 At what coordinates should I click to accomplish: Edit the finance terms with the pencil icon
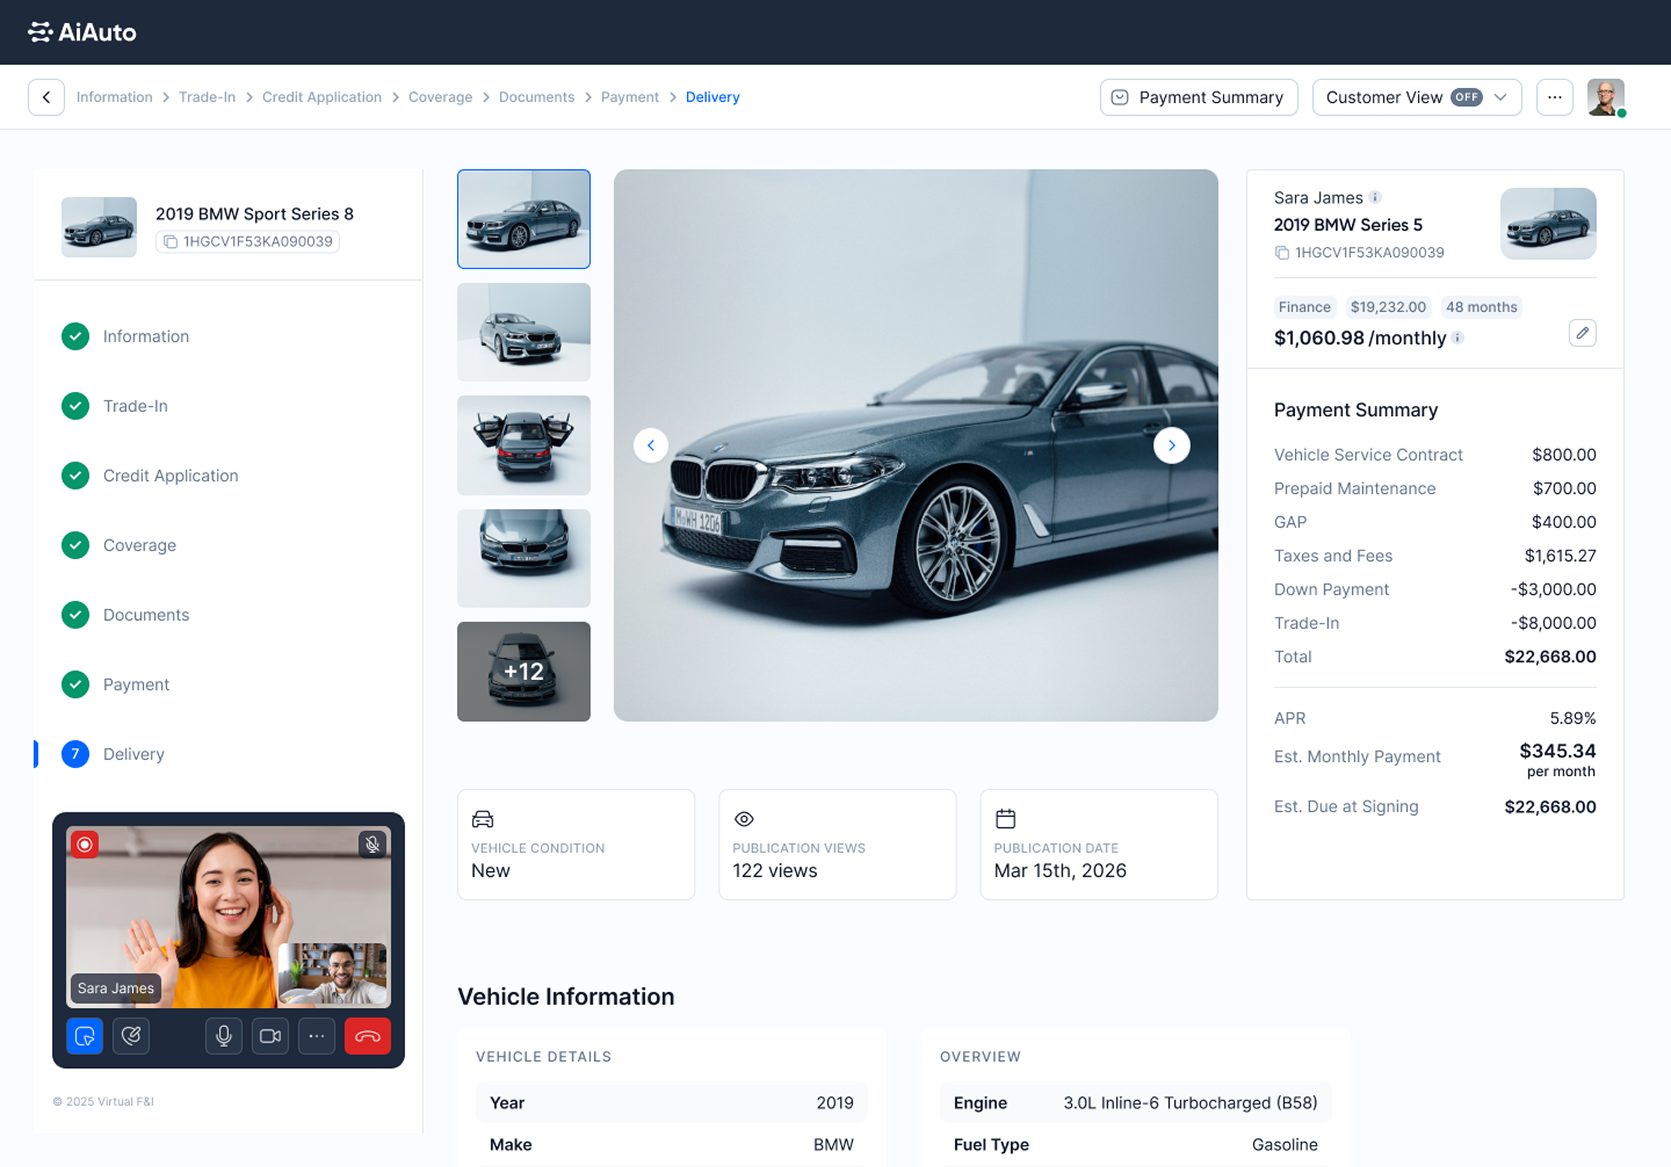point(1582,333)
